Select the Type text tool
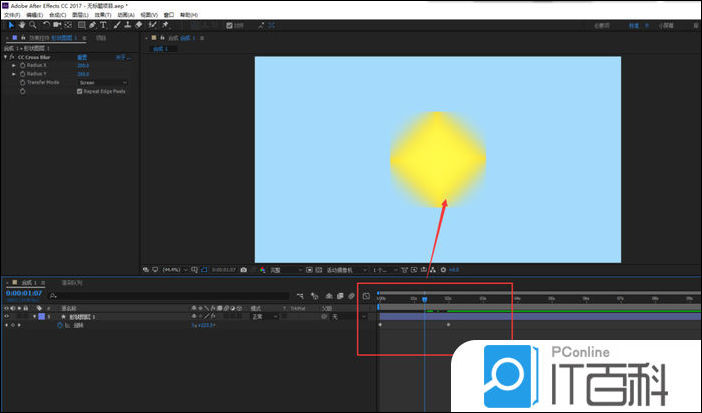This screenshot has height=413, width=702. pos(105,25)
